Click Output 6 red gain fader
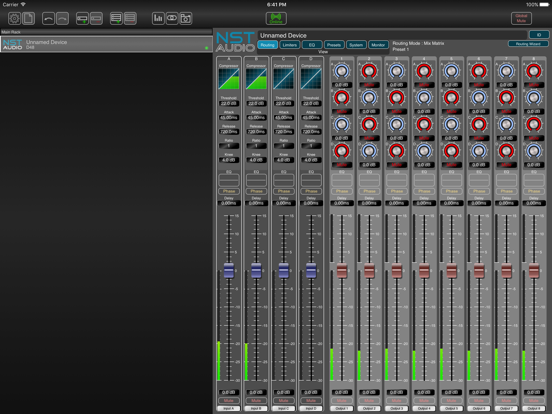This screenshot has height=414, width=552. 479,270
